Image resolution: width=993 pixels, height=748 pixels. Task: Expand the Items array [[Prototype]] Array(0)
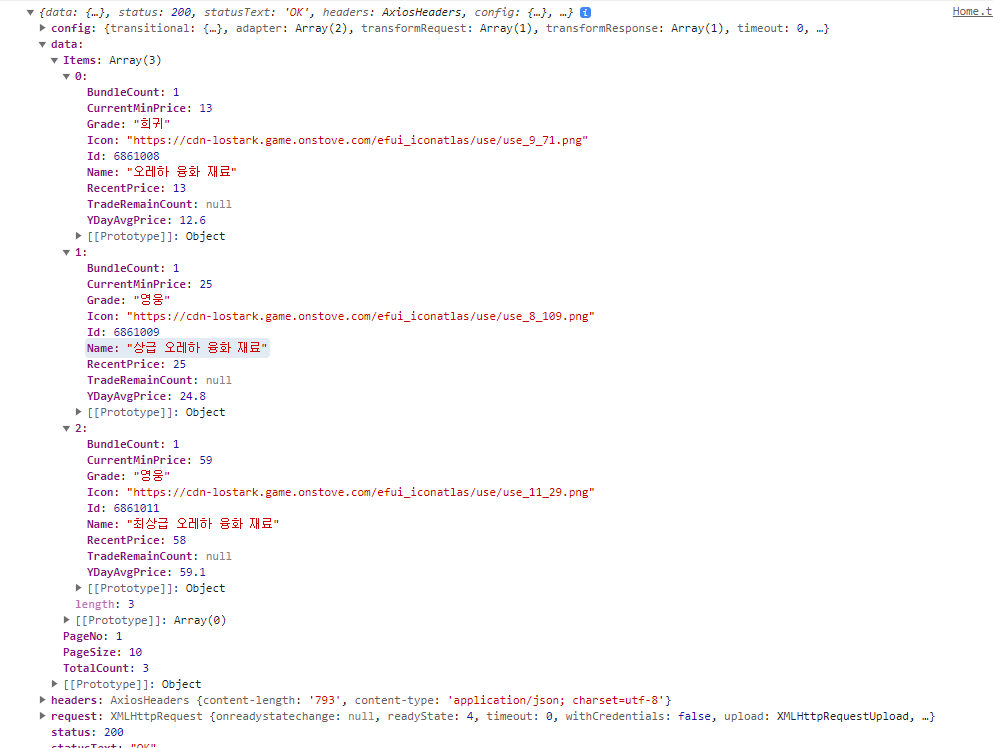click(67, 620)
